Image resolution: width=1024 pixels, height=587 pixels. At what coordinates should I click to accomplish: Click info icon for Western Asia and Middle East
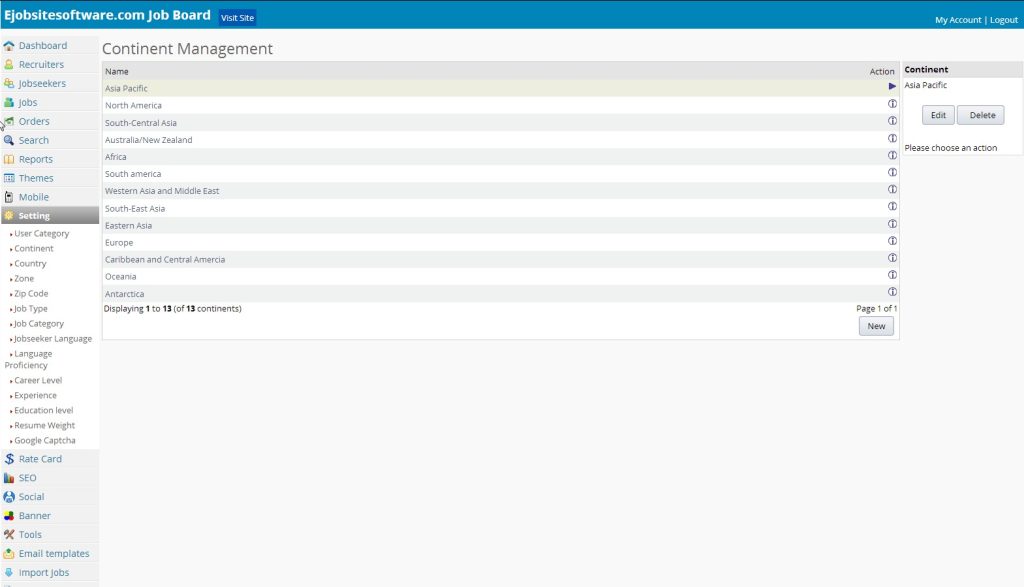tap(892, 189)
